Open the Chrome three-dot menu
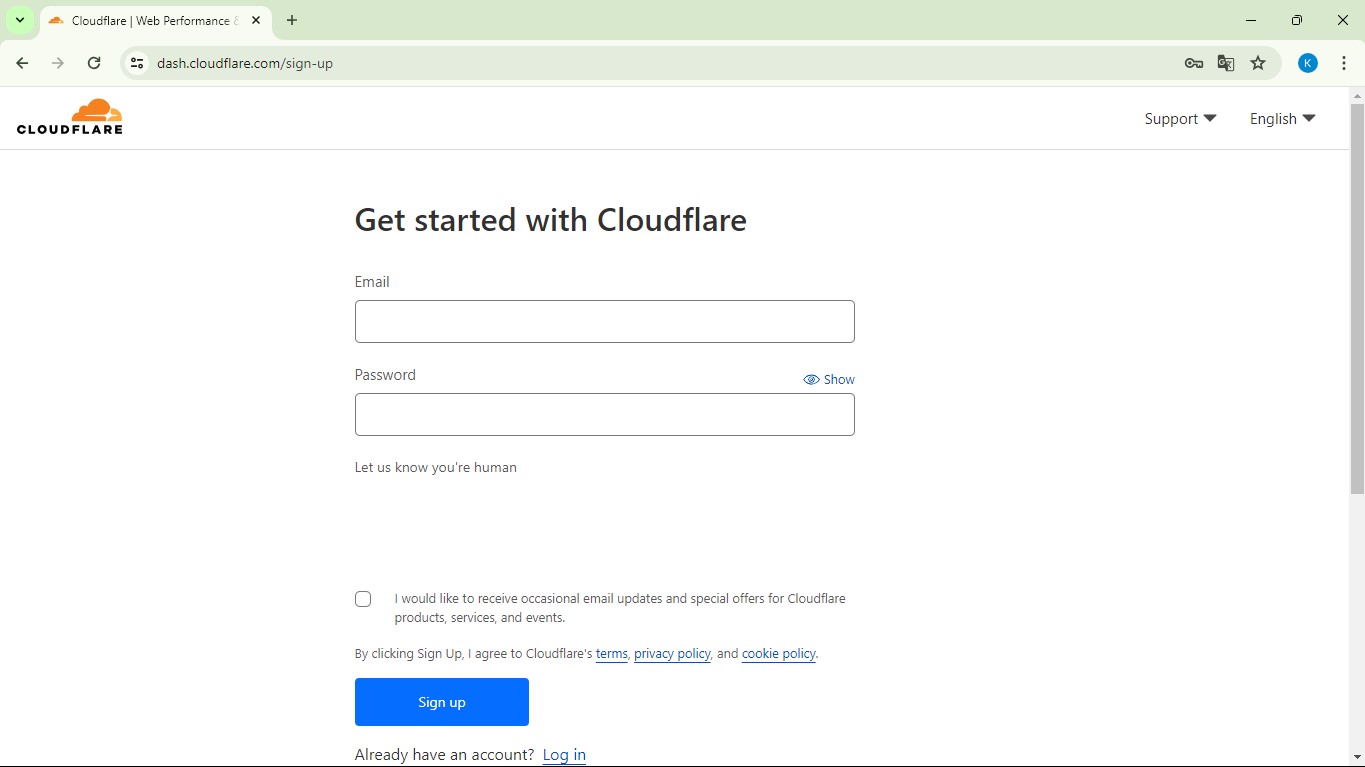Image resolution: width=1365 pixels, height=767 pixels. tap(1344, 63)
